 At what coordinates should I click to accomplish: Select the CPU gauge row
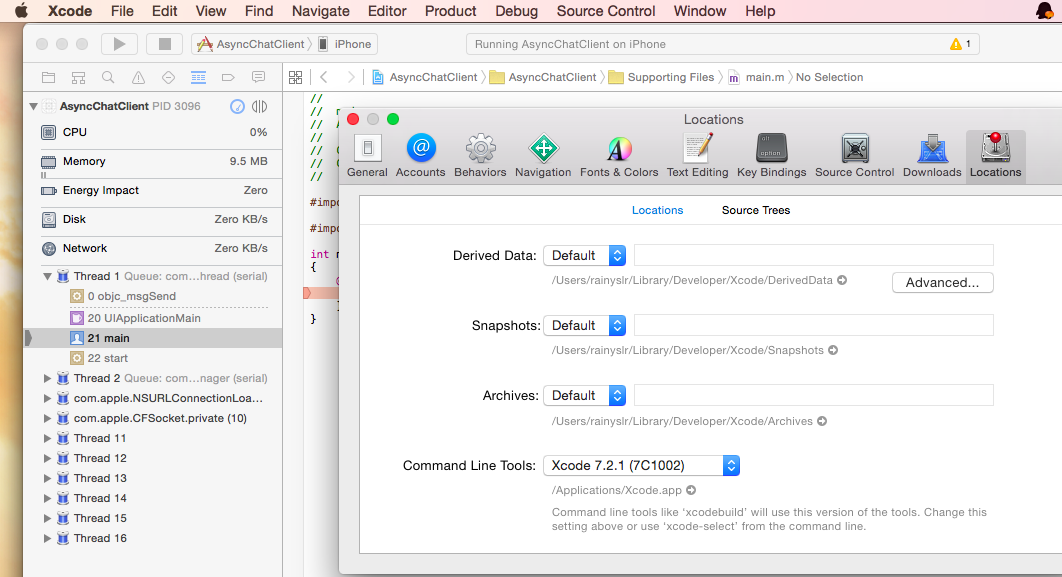[x=154, y=132]
